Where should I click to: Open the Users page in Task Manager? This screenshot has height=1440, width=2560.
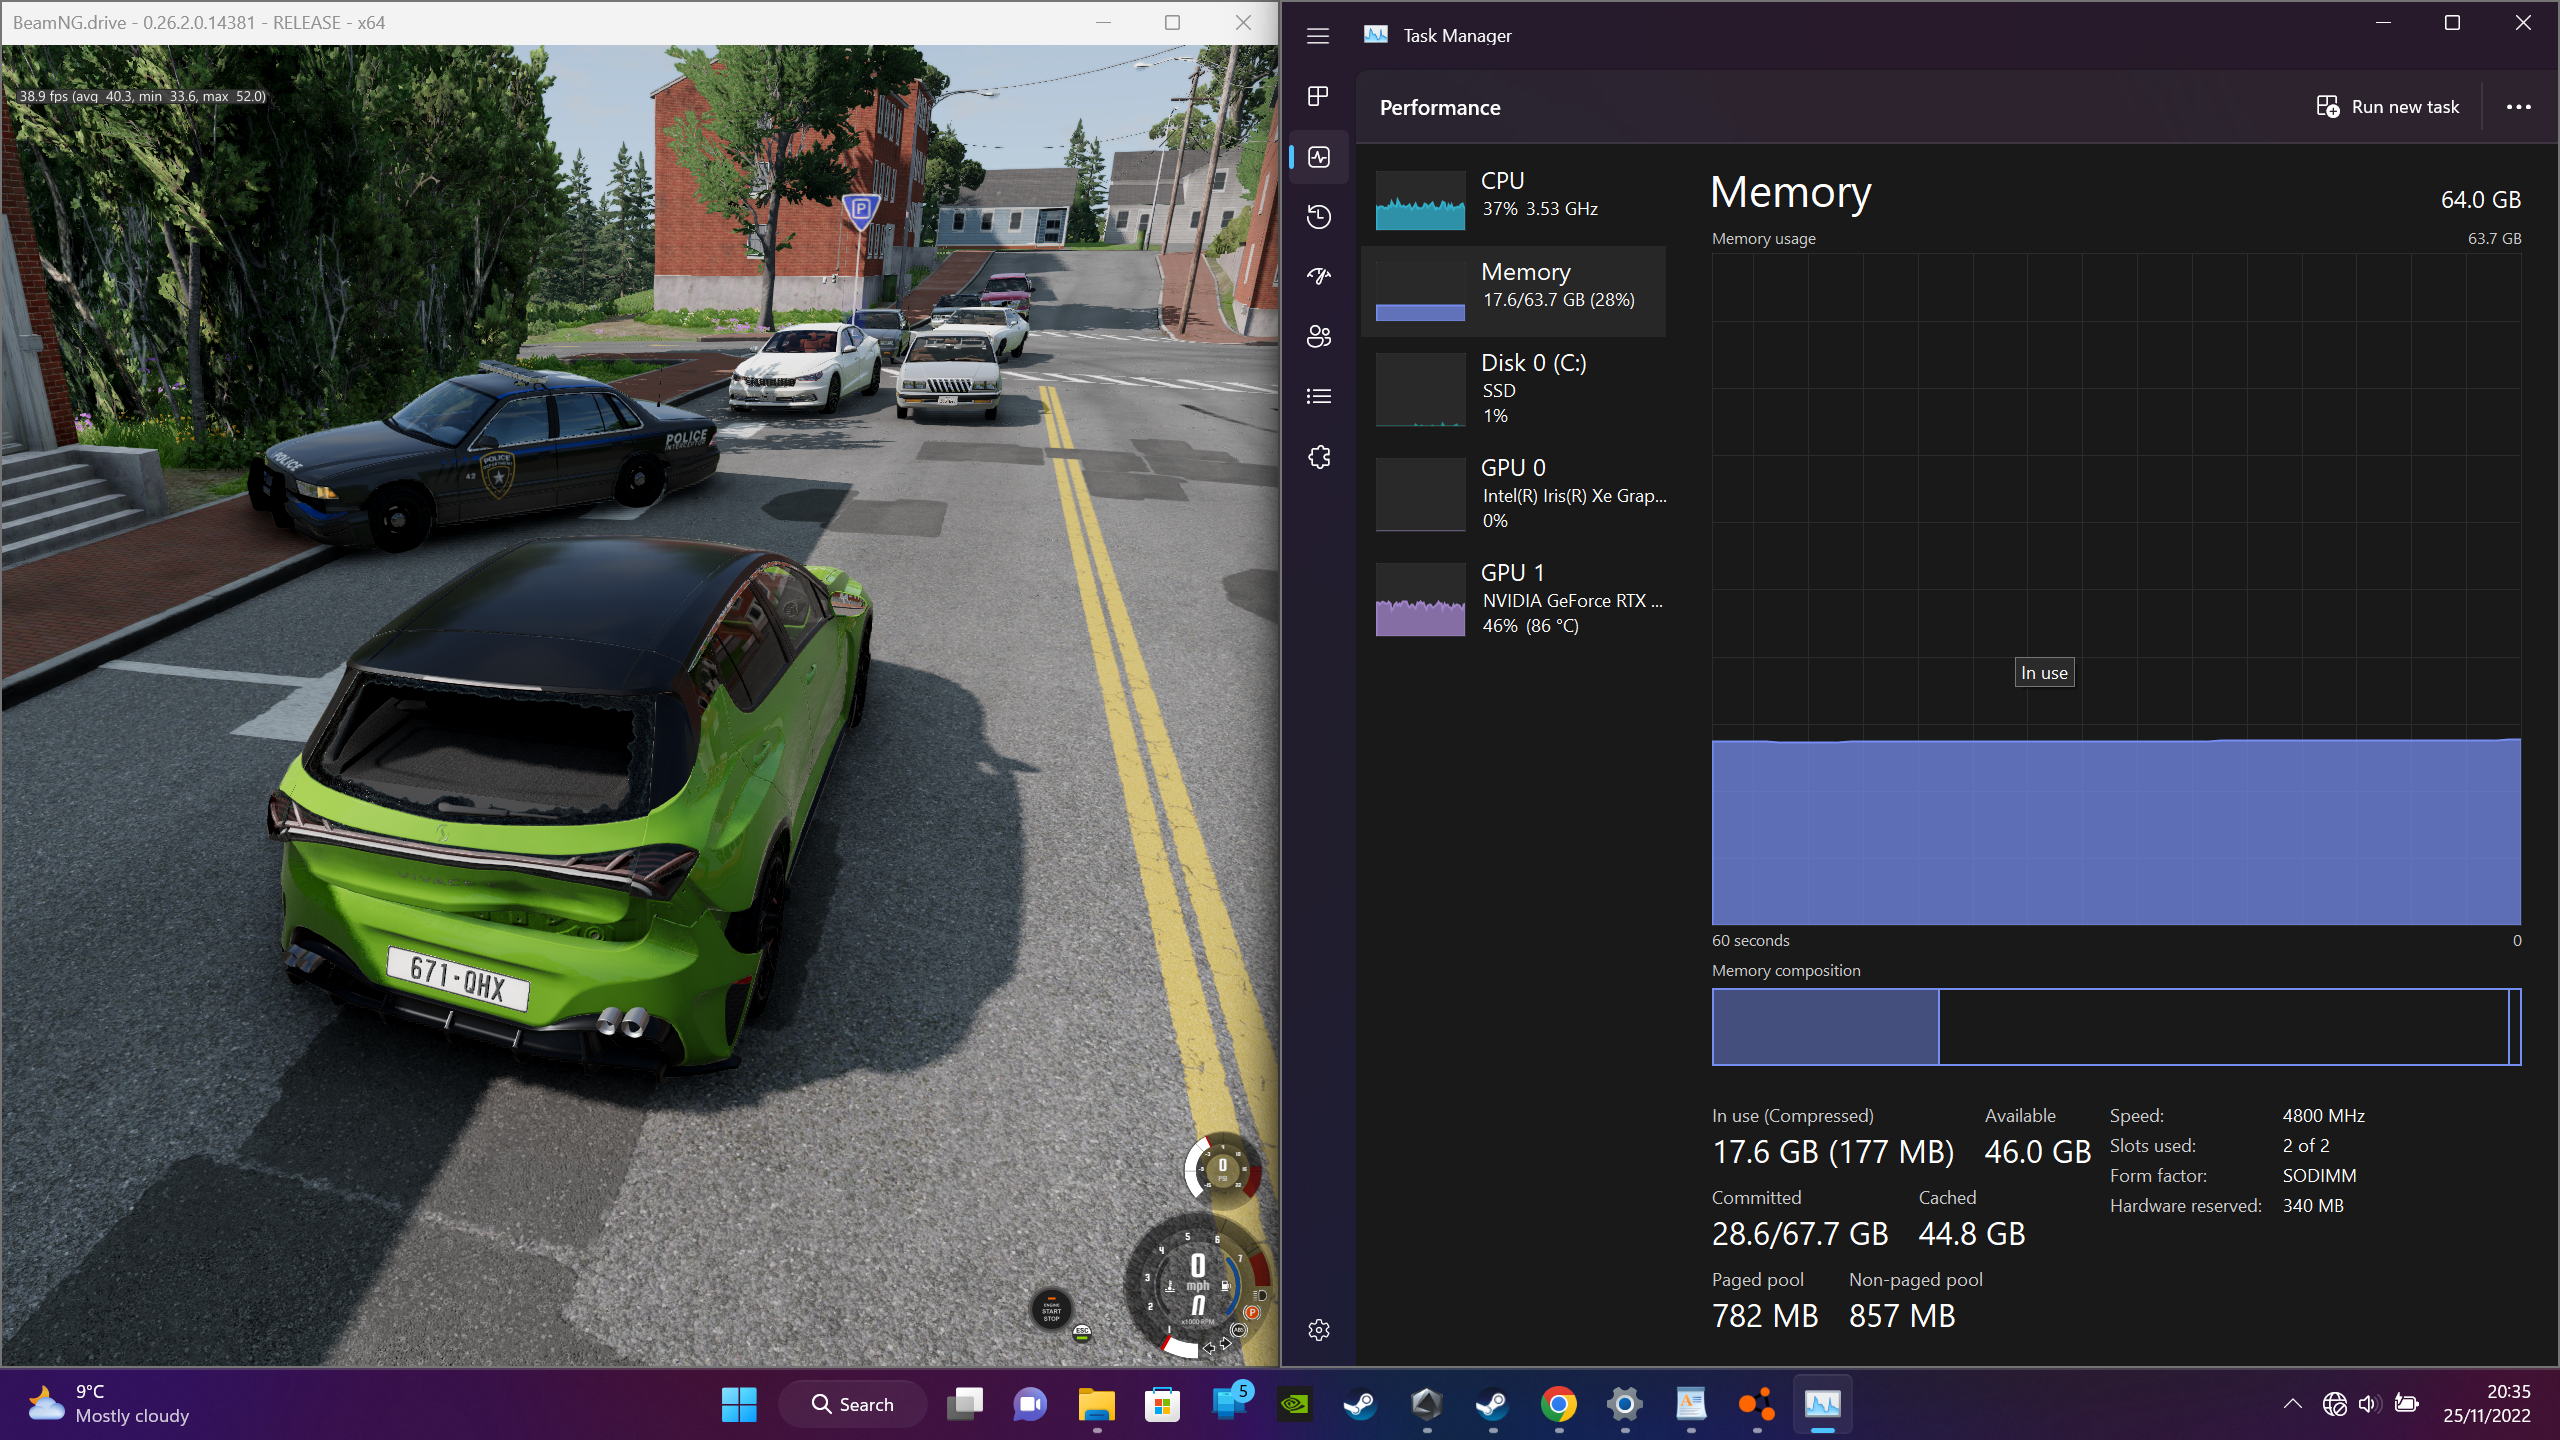click(x=1318, y=337)
